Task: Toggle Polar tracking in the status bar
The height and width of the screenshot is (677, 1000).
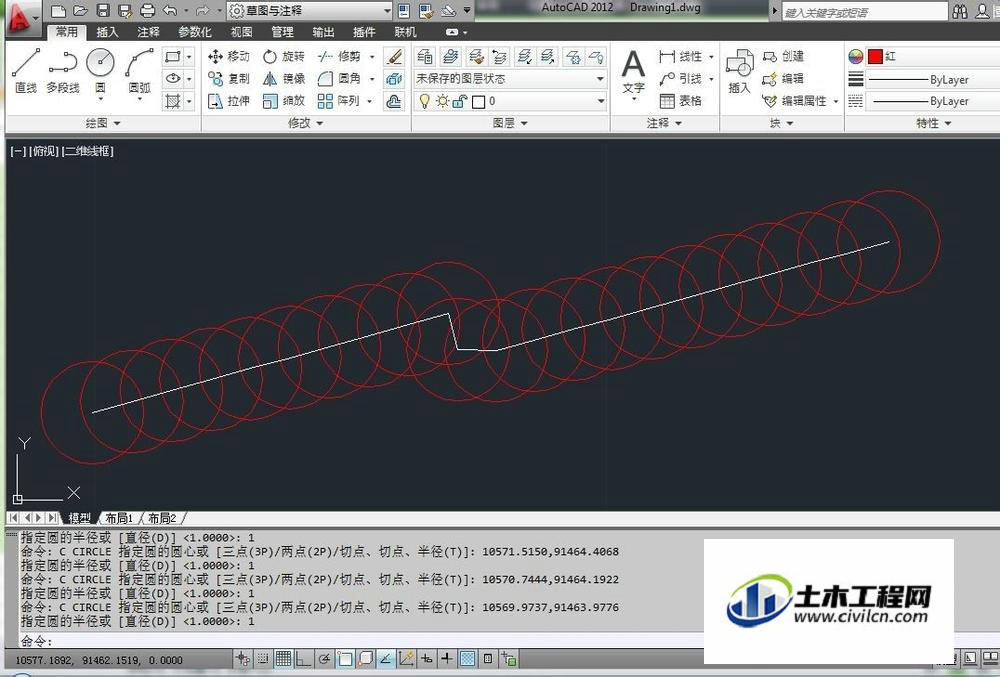Action: (325, 659)
